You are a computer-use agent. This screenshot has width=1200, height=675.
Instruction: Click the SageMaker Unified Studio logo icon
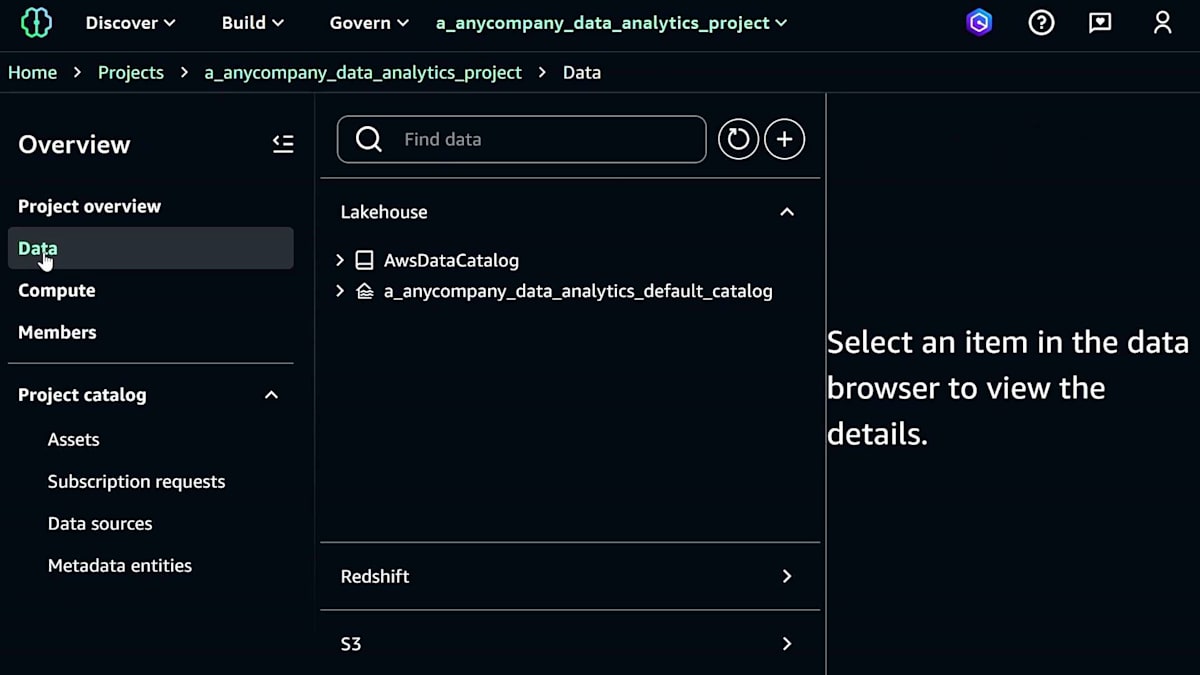pos(36,23)
